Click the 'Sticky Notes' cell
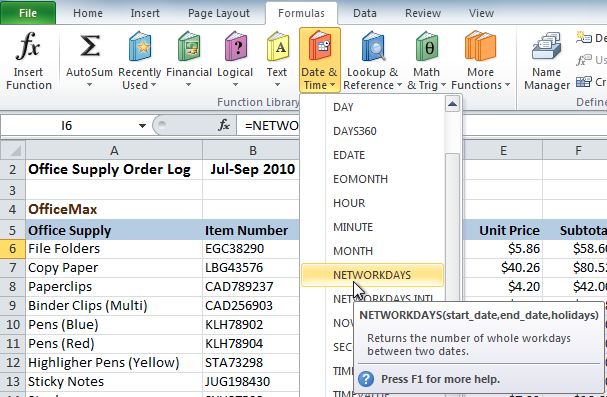This screenshot has height=397, width=607. point(114,382)
